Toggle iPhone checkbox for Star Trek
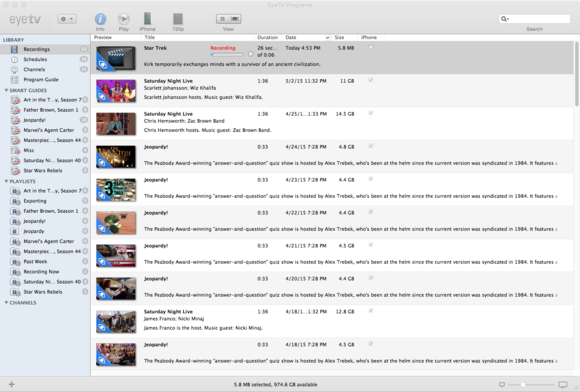The width and height of the screenshot is (580, 392). click(x=371, y=47)
